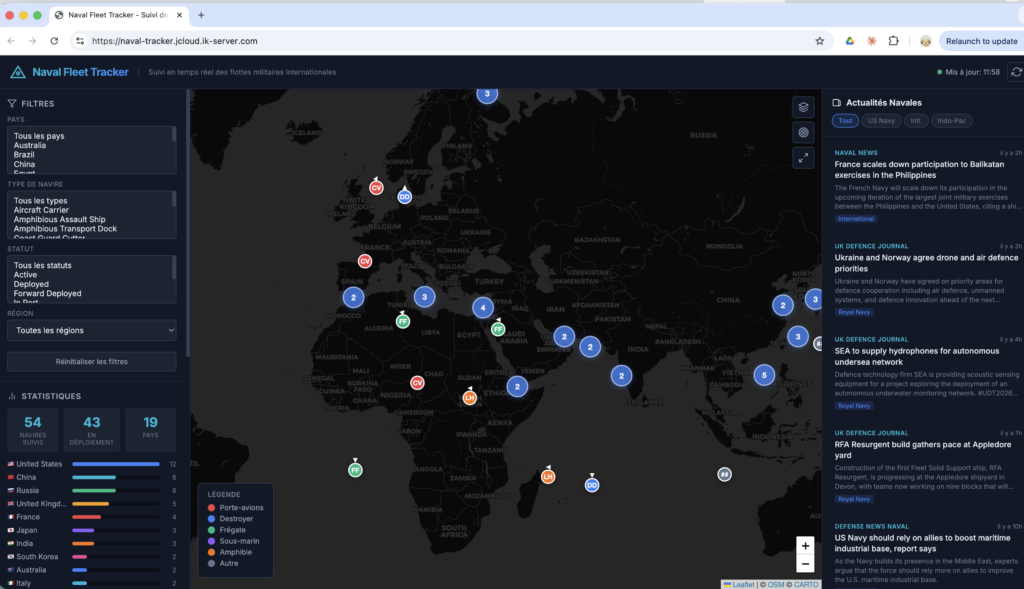This screenshot has height=589, width=1024.
Task: Open the Toutes les régions dropdown
Action: [x=91, y=330]
